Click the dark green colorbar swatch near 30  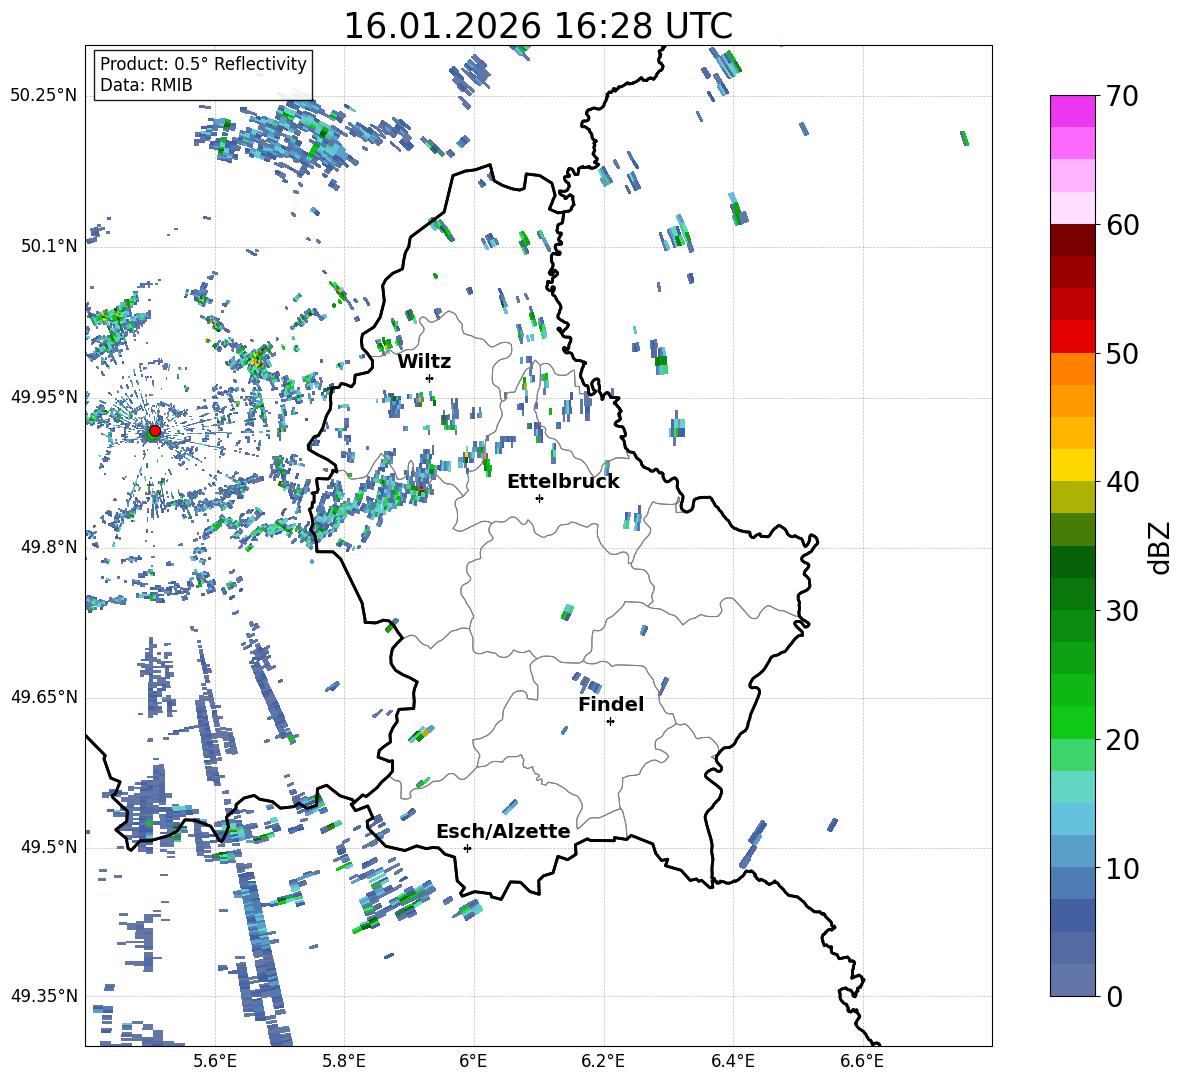pyautogui.click(x=1072, y=593)
